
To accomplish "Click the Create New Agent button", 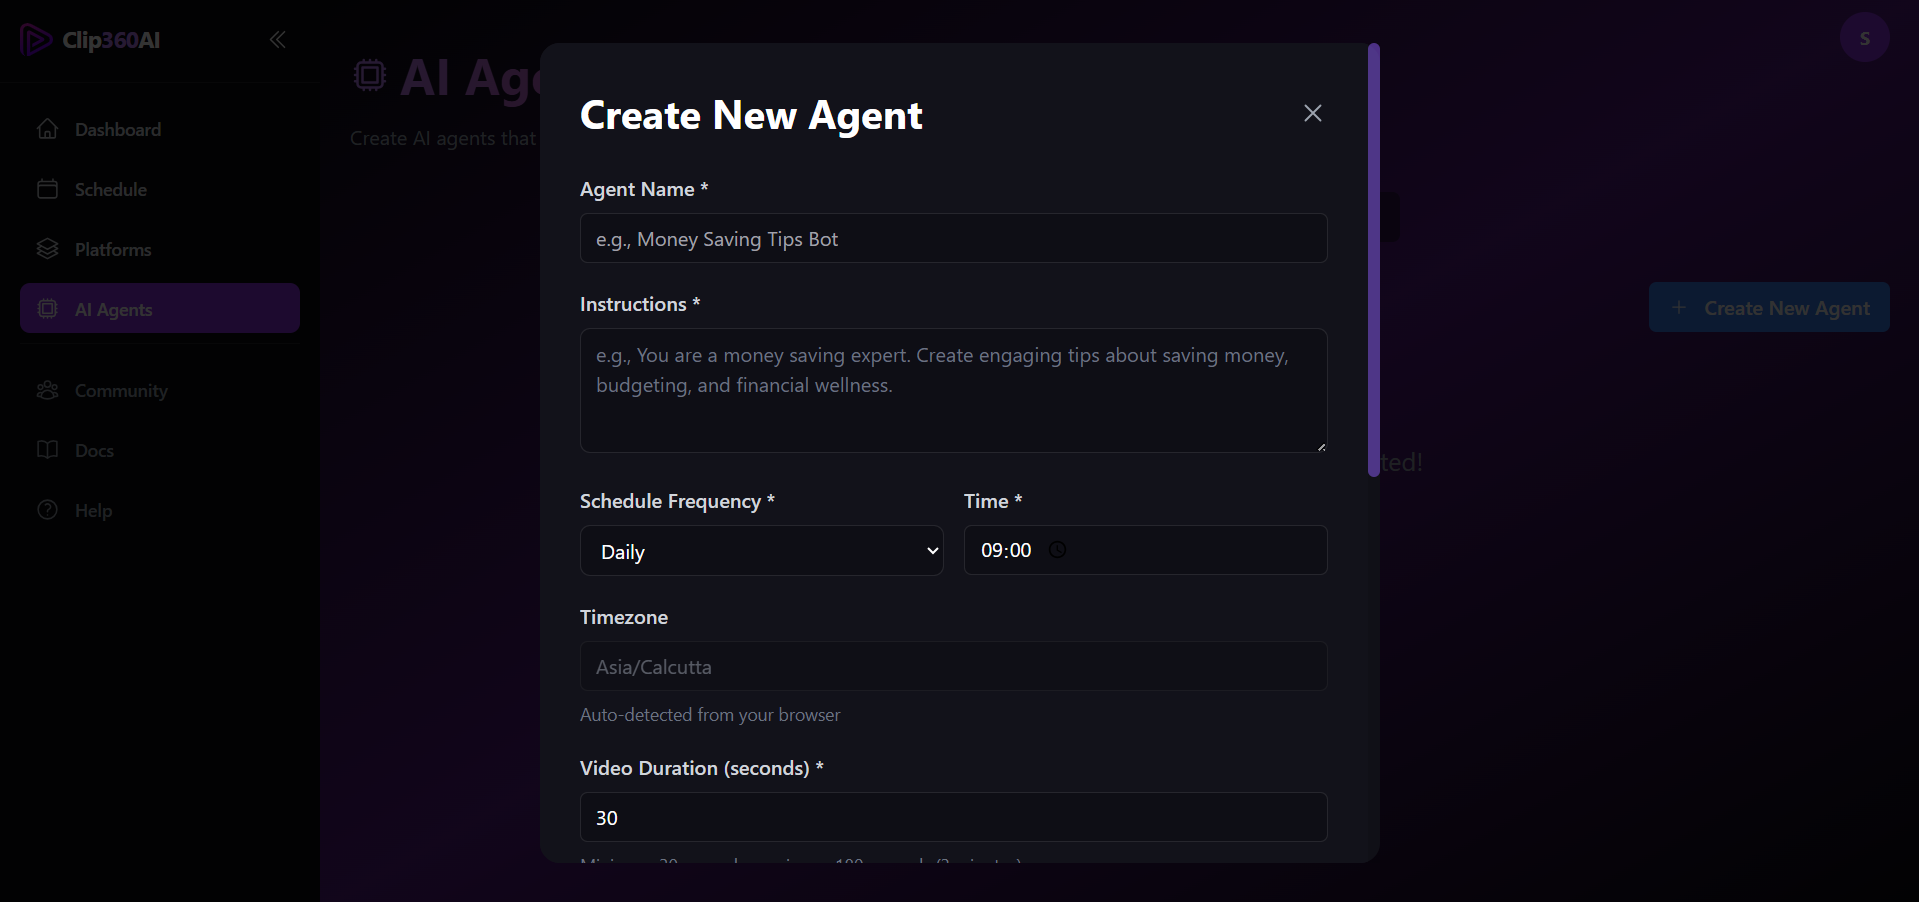I will pyautogui.click(x=1768, y=308).
